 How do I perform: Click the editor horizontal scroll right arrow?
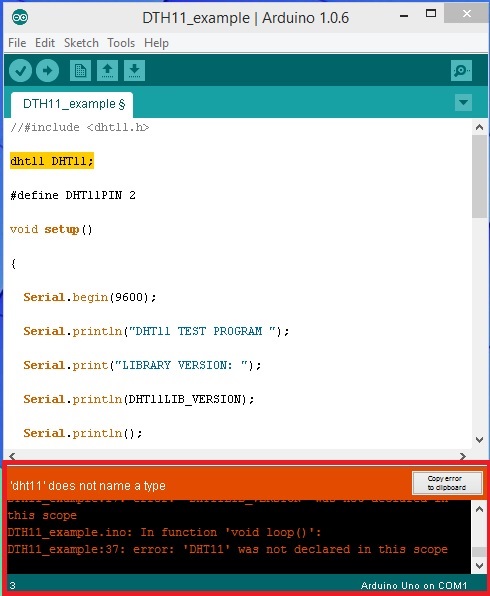(x=463, y=456)
